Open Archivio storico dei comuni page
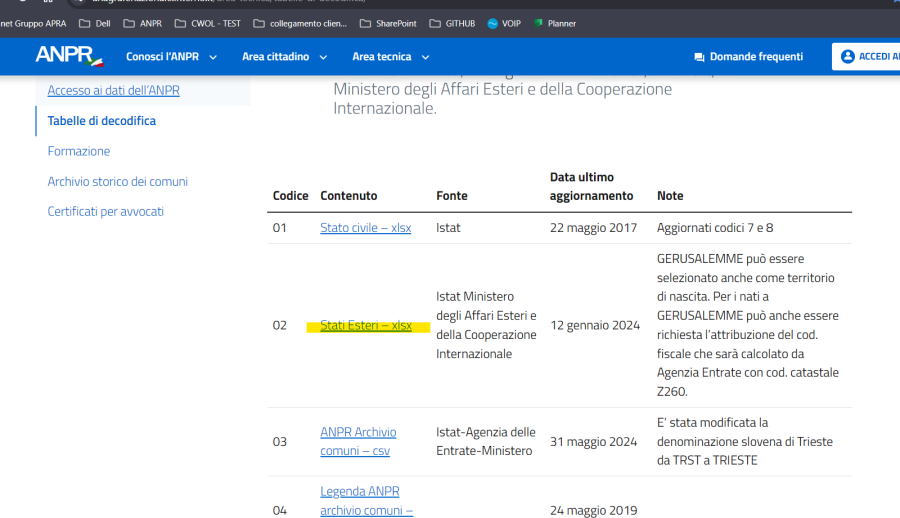Image resolution: width=900 pixels, height=518 pixels. (117, 182)
